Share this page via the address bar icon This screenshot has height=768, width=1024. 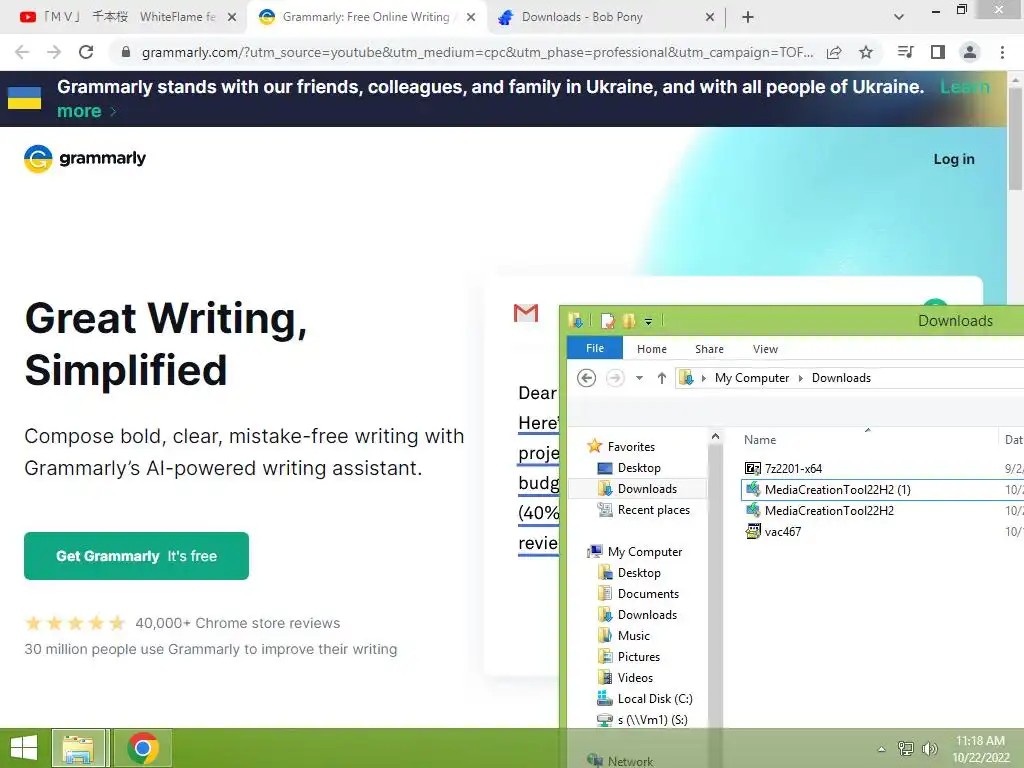[x=834, y=52]
